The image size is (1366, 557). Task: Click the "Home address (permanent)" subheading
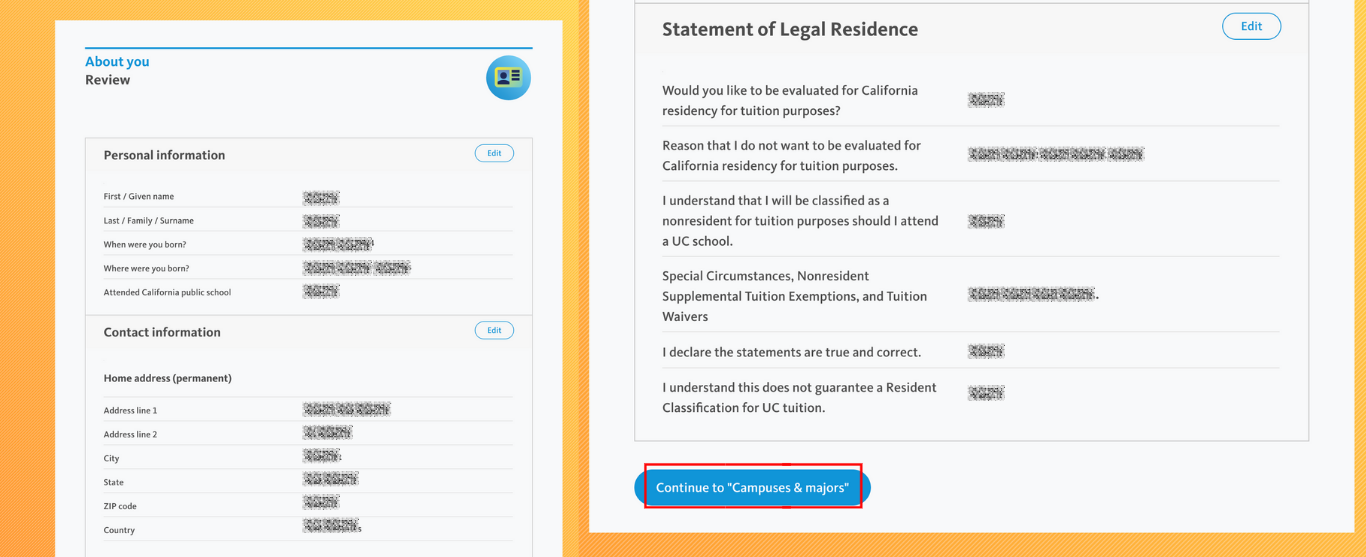(x=168, y=378)
